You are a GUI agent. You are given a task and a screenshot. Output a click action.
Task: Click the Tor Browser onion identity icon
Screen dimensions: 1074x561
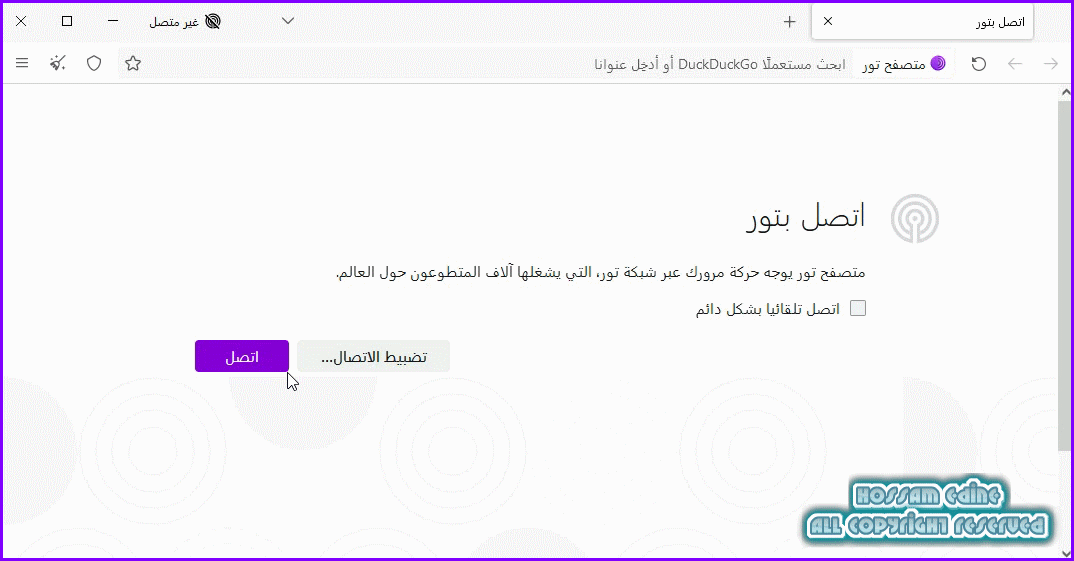click(938, 64)
